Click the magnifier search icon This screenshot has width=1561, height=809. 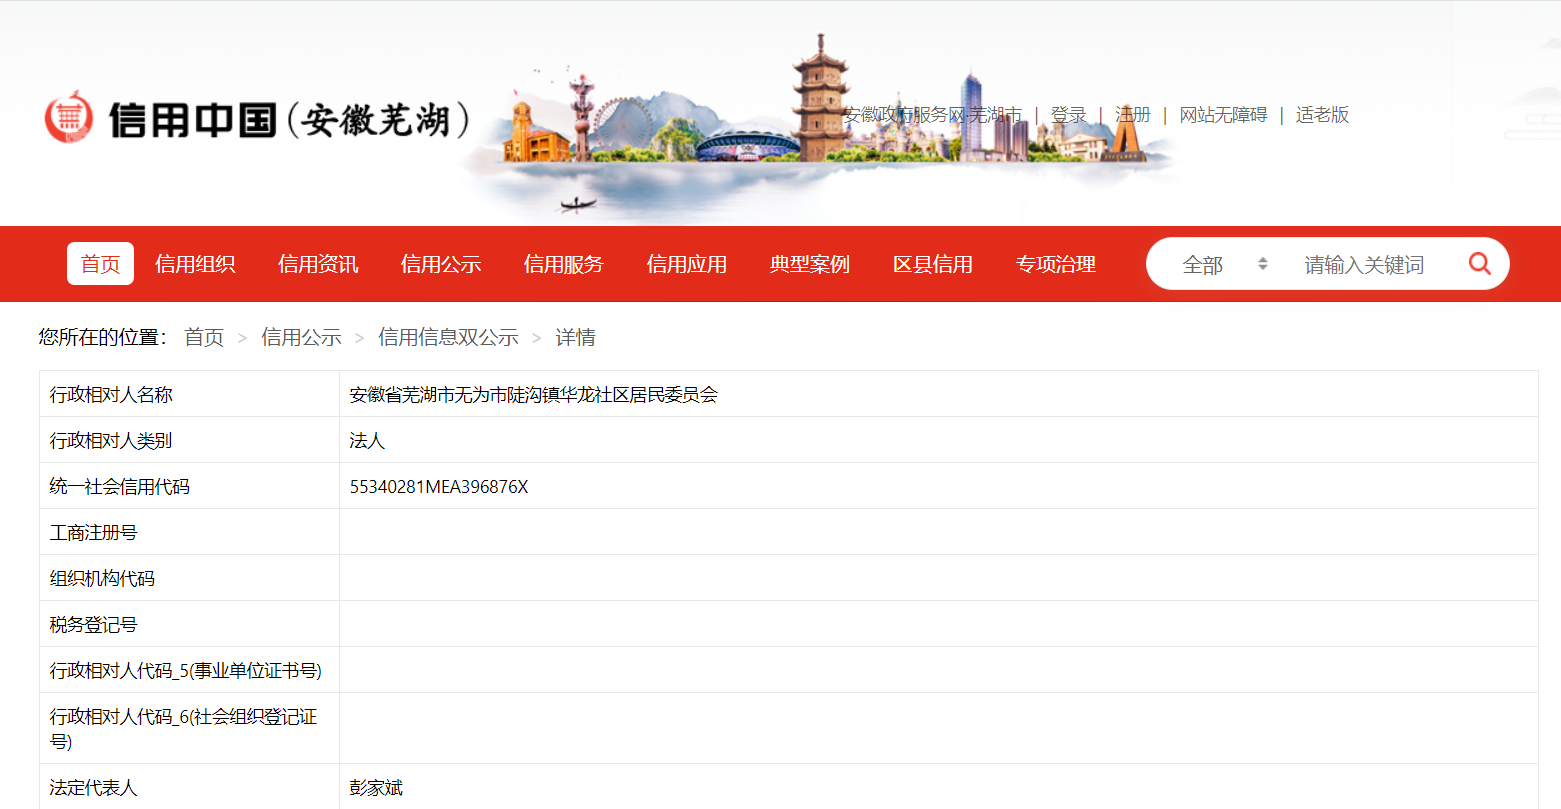pos(1479,264)
